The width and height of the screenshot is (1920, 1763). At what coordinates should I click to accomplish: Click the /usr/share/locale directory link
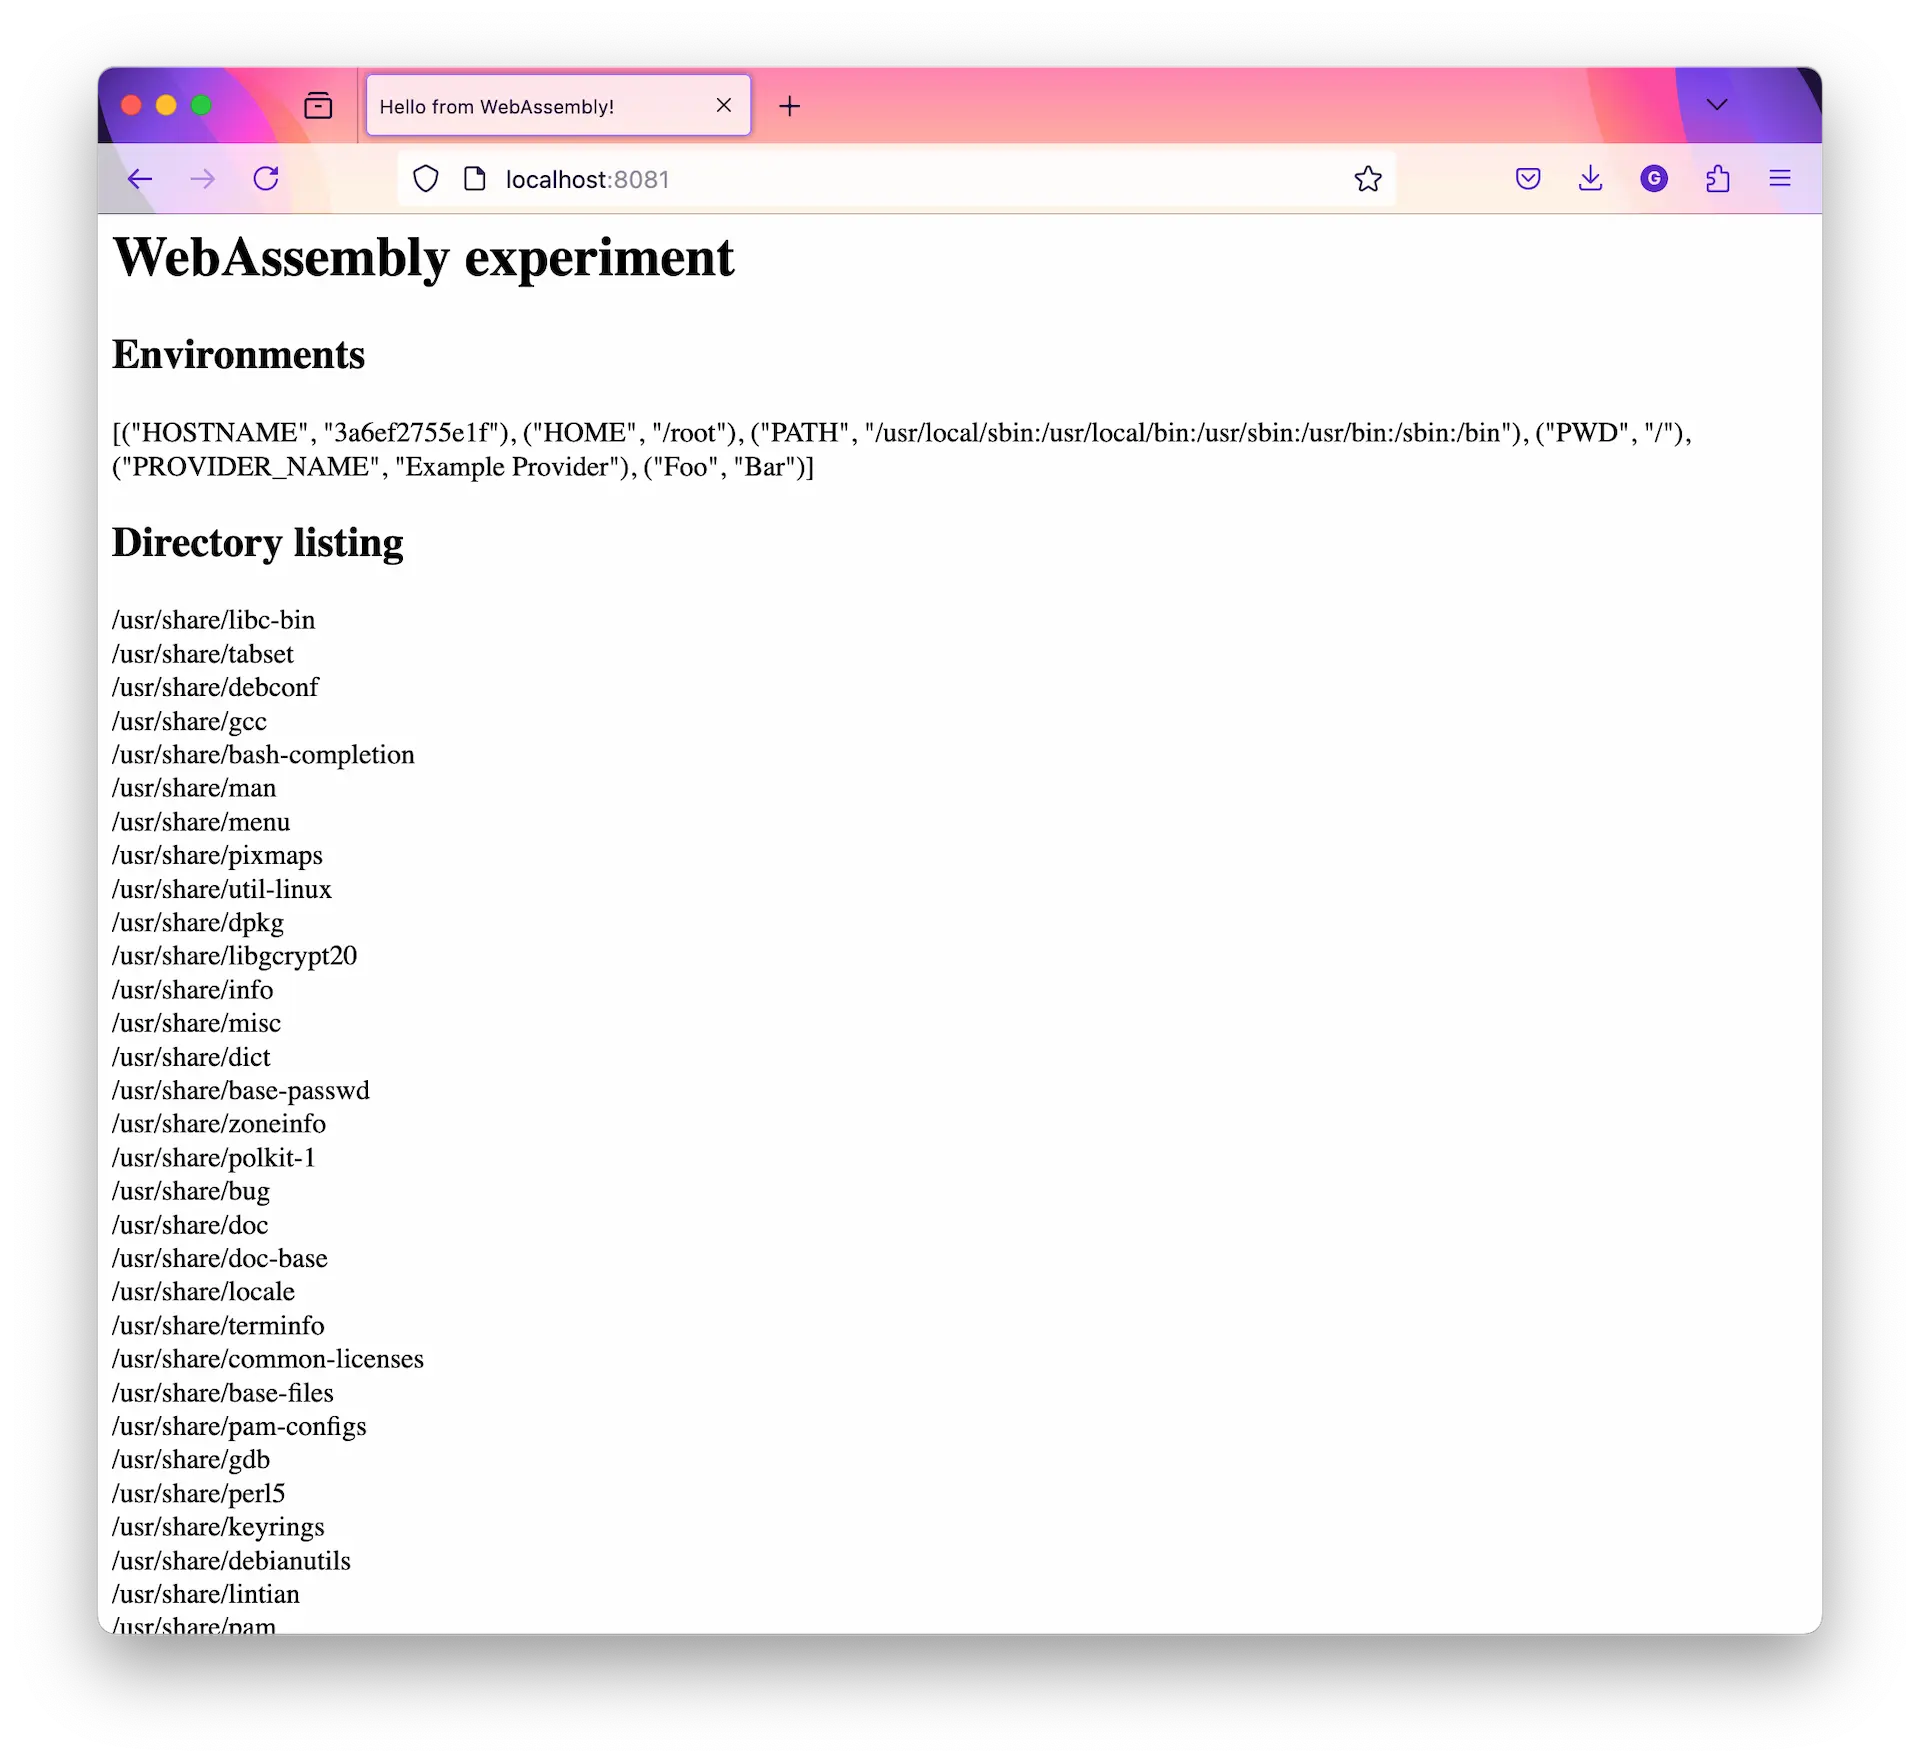click(201, 1291)
